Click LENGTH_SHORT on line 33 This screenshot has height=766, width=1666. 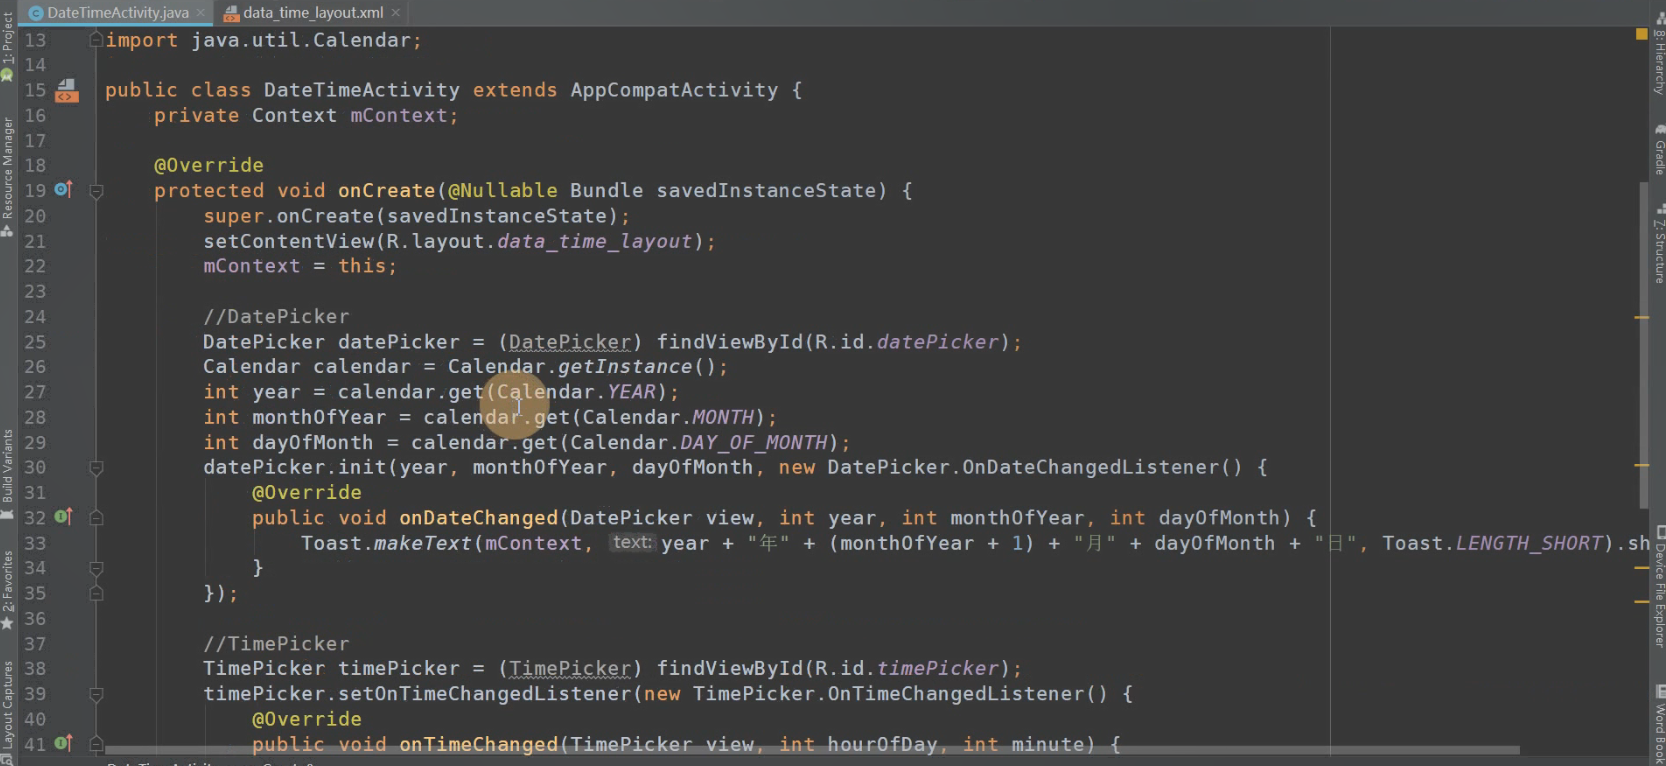(1529, 543)
